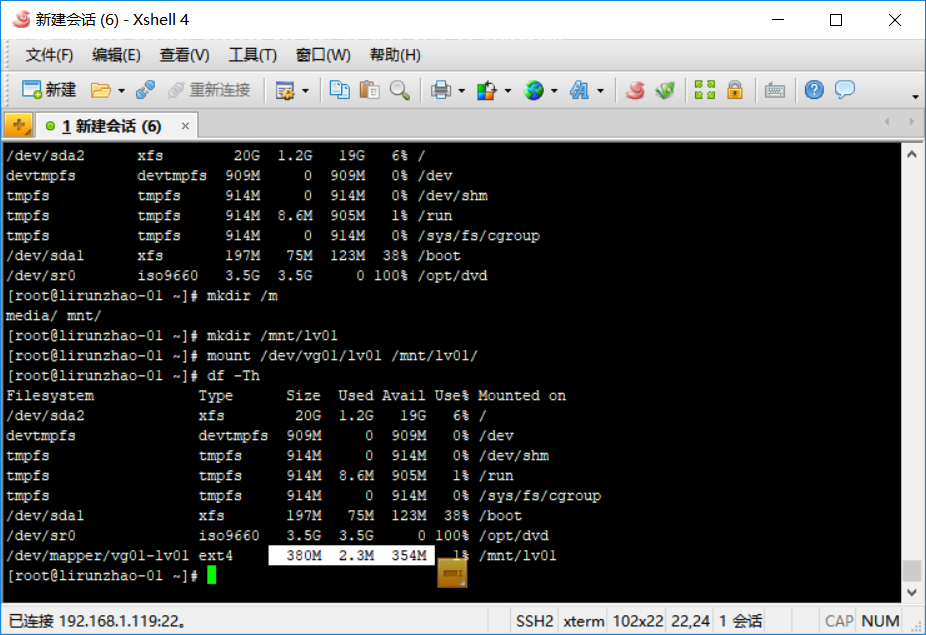Click '/dev/mapper/vg01-lv01' in terminal output
The image size is (926, 635).
97,556
